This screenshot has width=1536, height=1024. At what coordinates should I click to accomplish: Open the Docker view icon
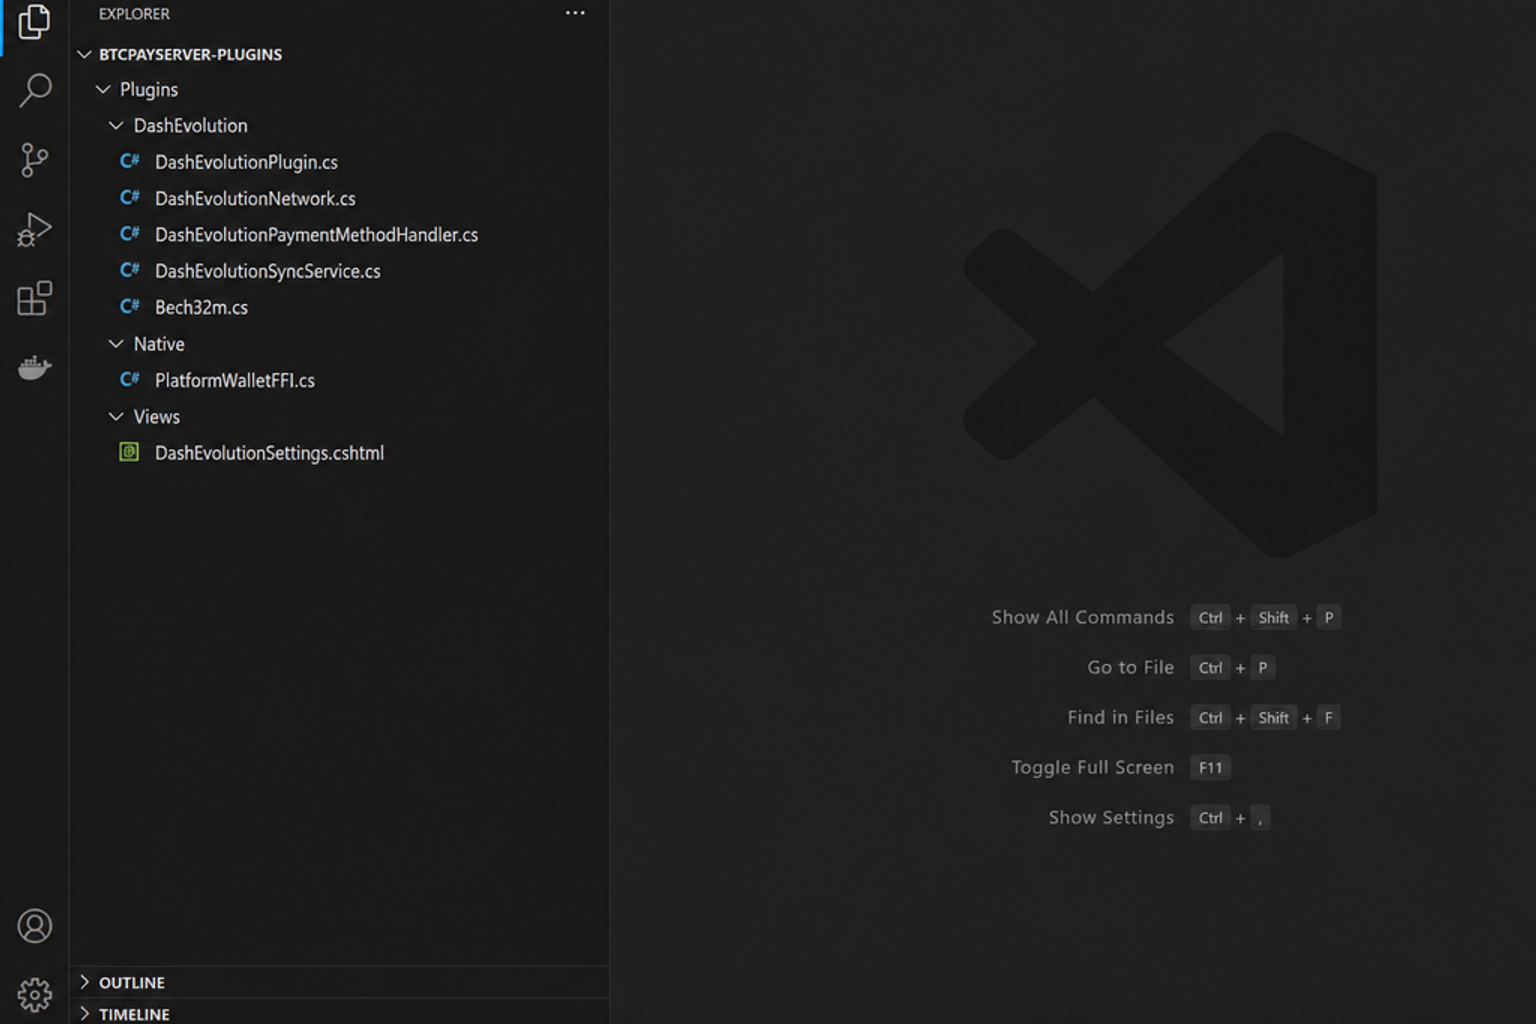34,368
